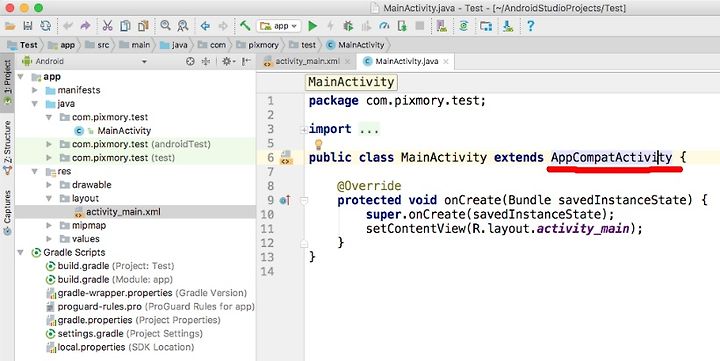Select pixmory in the breadcrumb bar

[x=258, y=45]
